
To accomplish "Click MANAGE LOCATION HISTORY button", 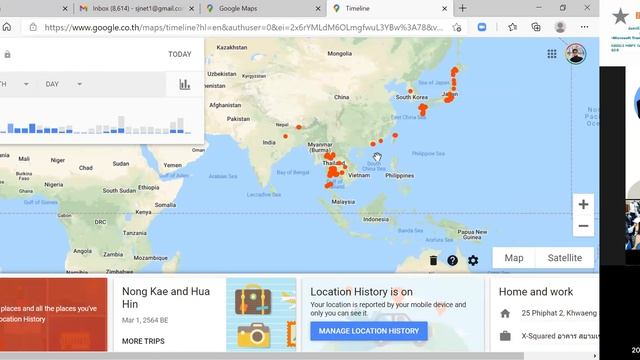I will point(369,331).
